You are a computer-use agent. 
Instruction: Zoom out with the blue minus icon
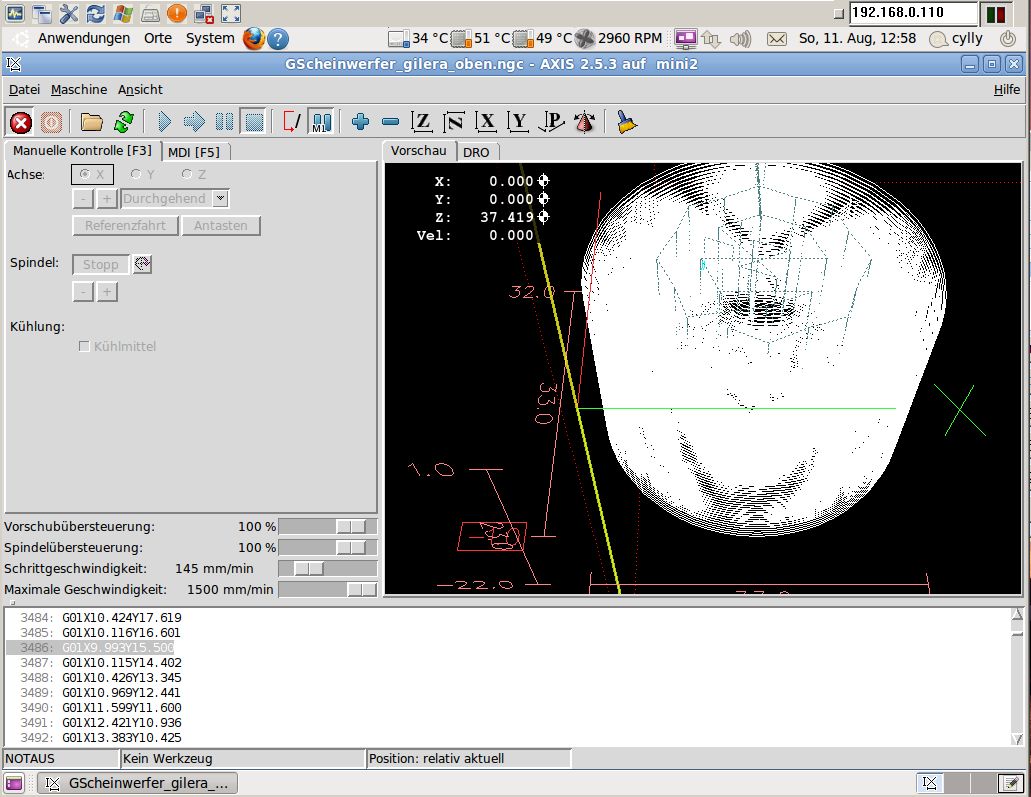click(x=391, y=122)
